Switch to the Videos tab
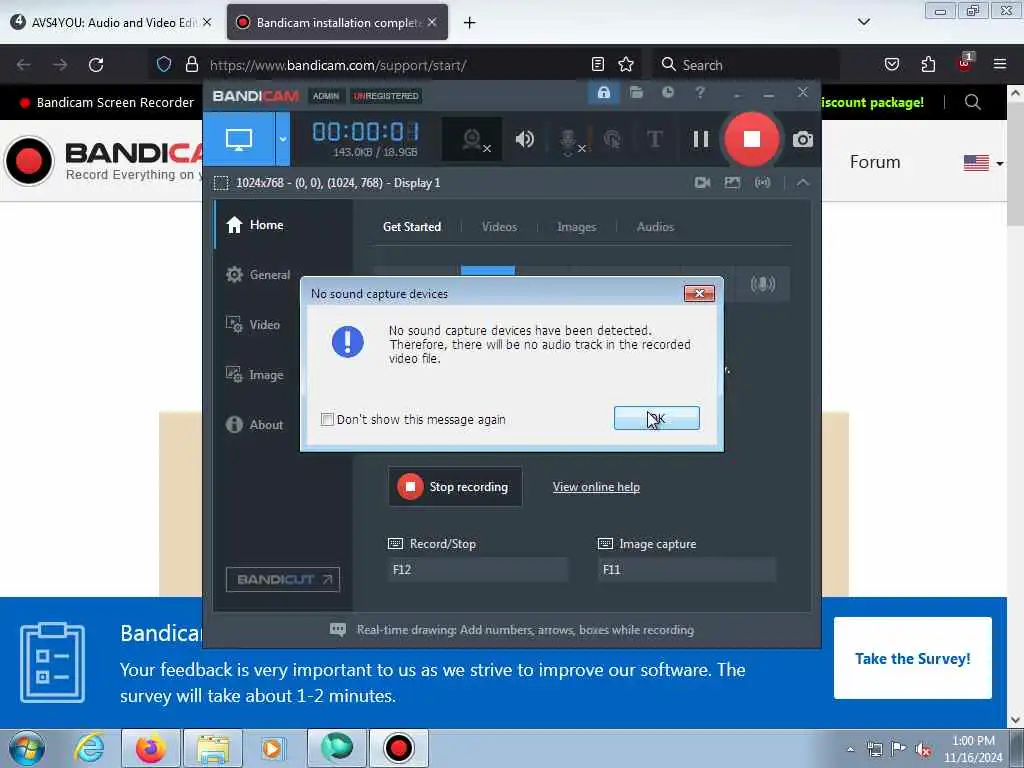This screenshot has height=768, width=1024. pos(500,227)
